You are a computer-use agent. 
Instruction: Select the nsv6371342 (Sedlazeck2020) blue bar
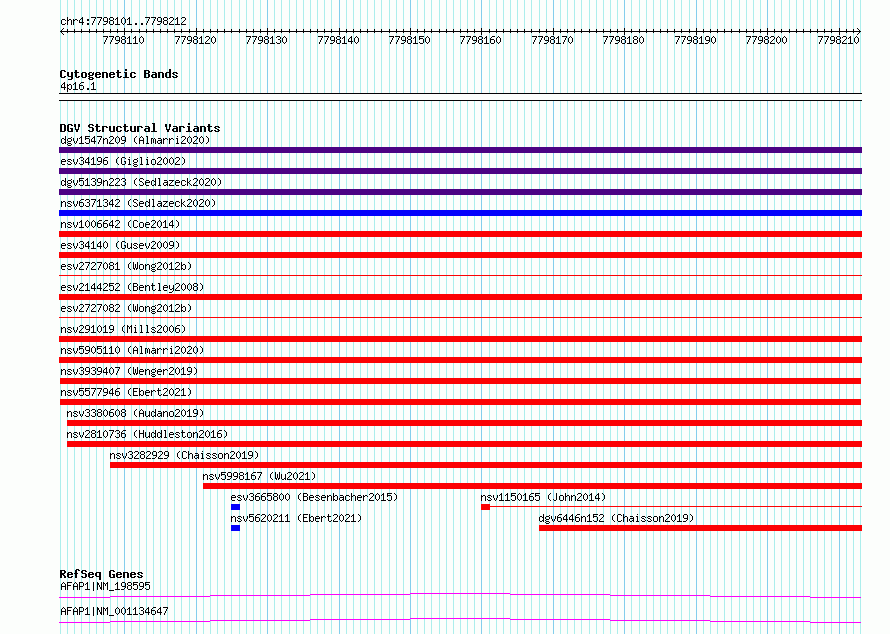coord(460,213)
